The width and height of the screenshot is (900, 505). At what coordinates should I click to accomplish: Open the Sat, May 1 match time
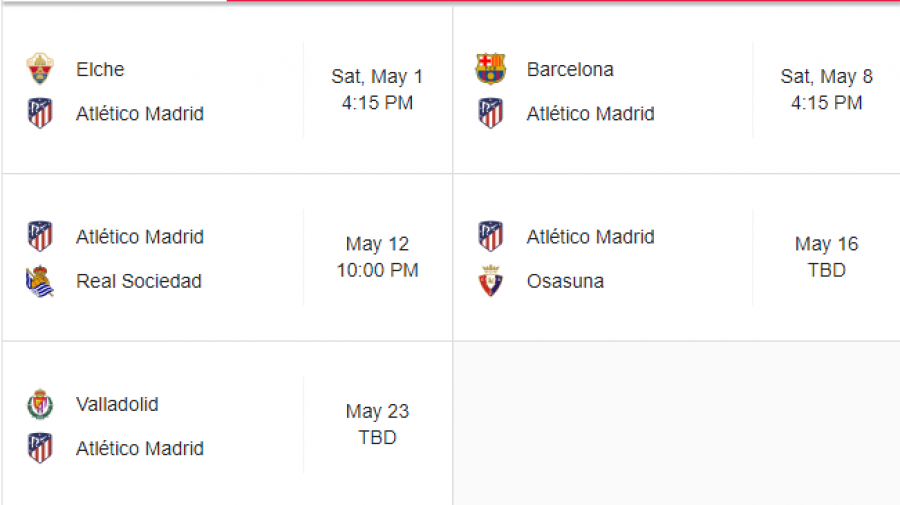(377, 90)
